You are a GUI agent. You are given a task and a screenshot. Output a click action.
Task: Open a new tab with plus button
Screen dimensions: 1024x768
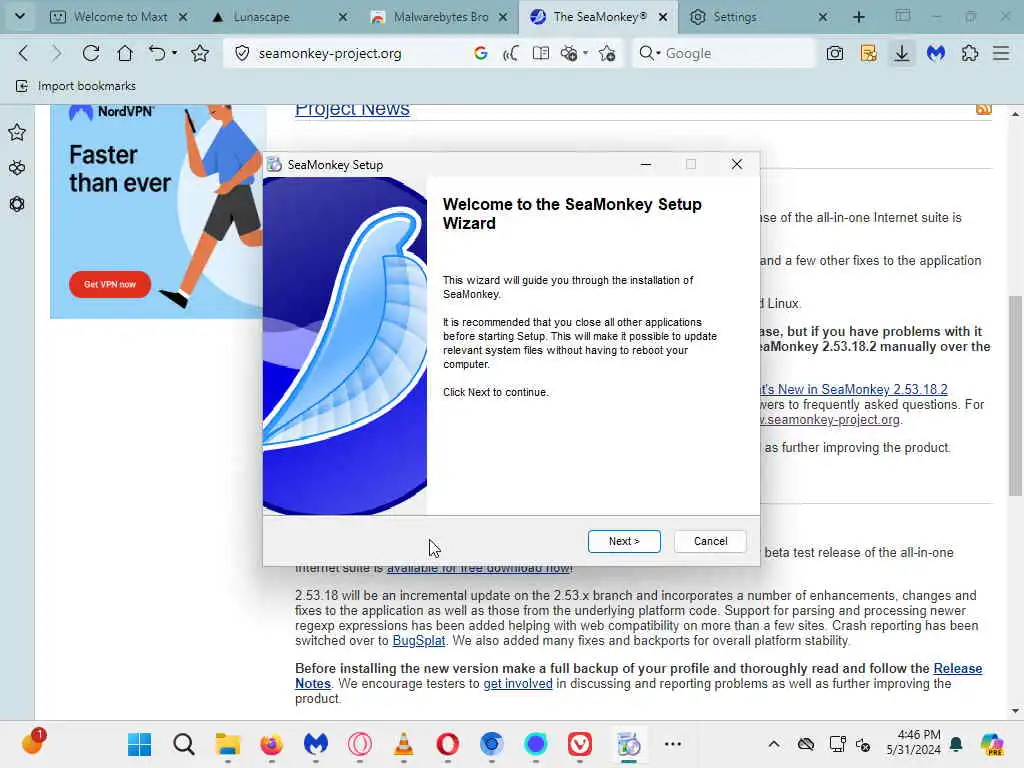859,17
